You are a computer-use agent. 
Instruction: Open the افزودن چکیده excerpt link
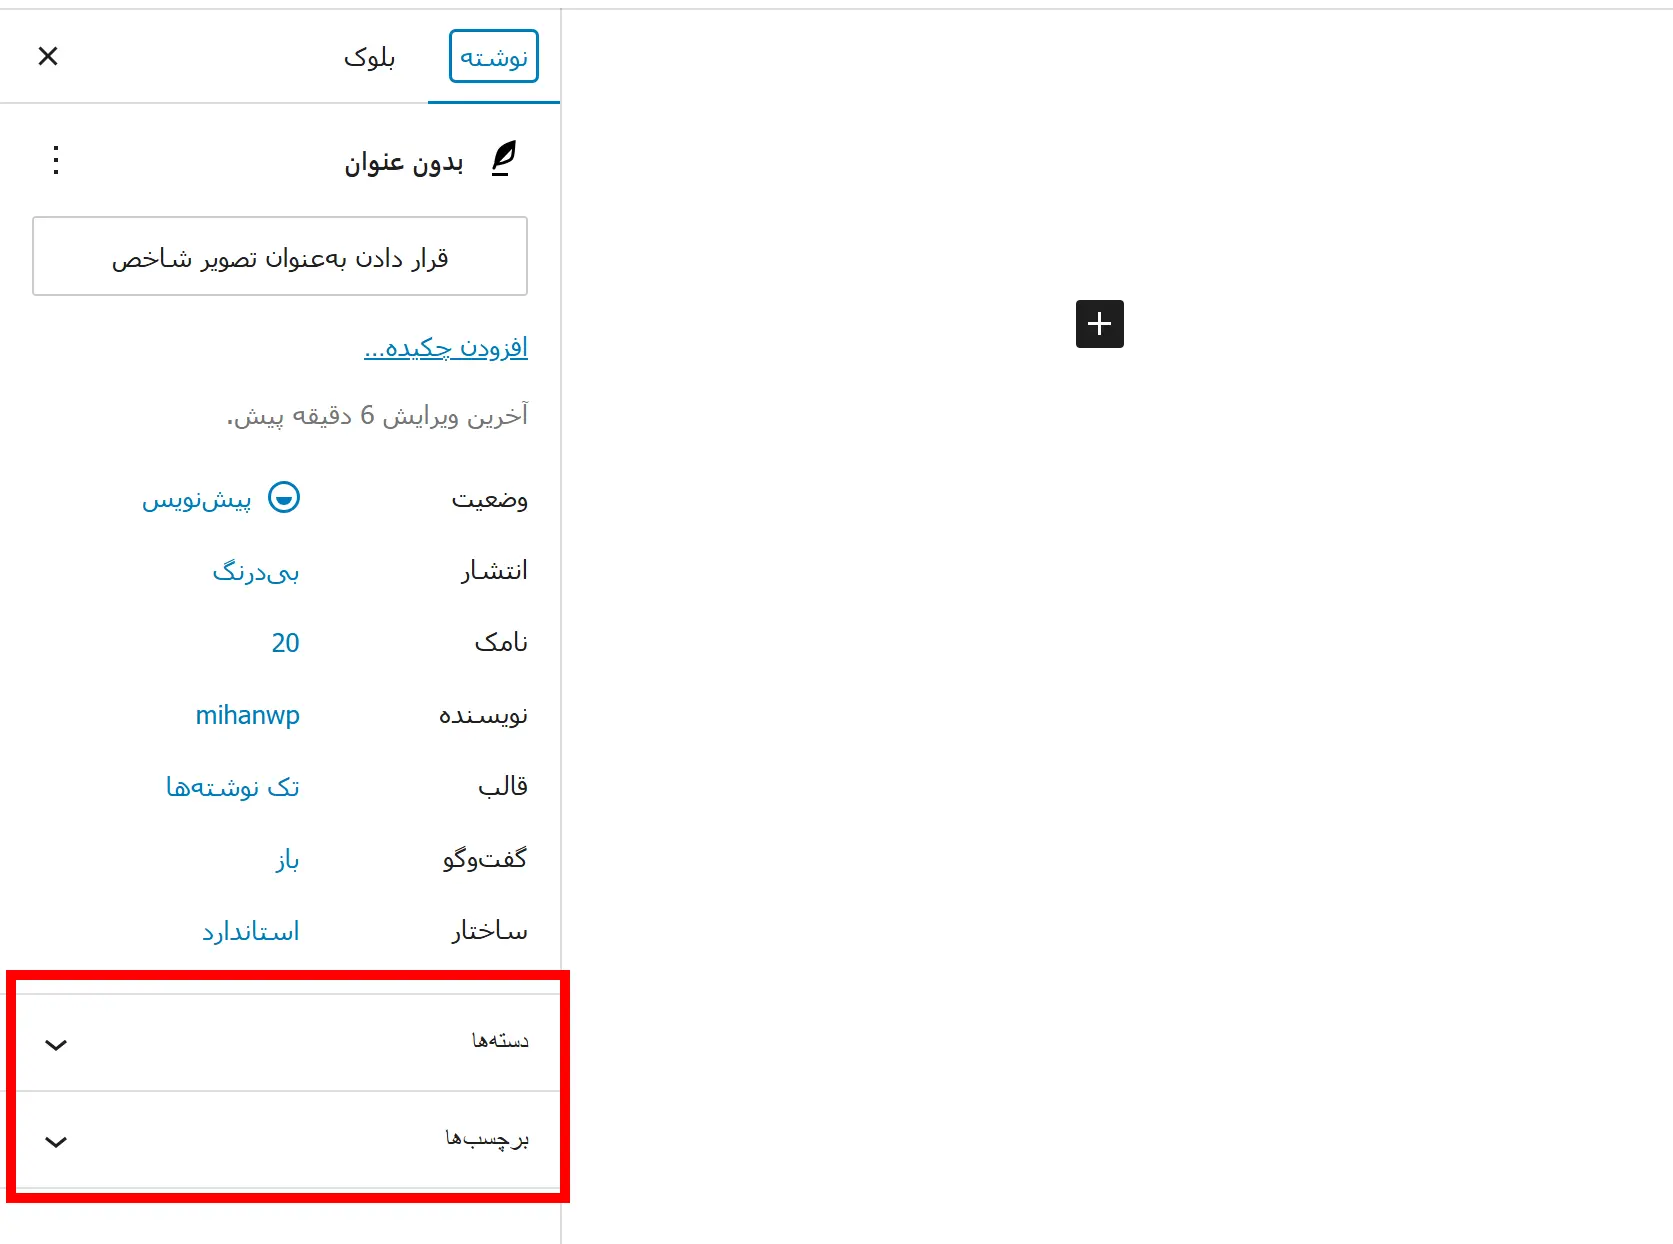pyautogui.click(x=446, y=347)
